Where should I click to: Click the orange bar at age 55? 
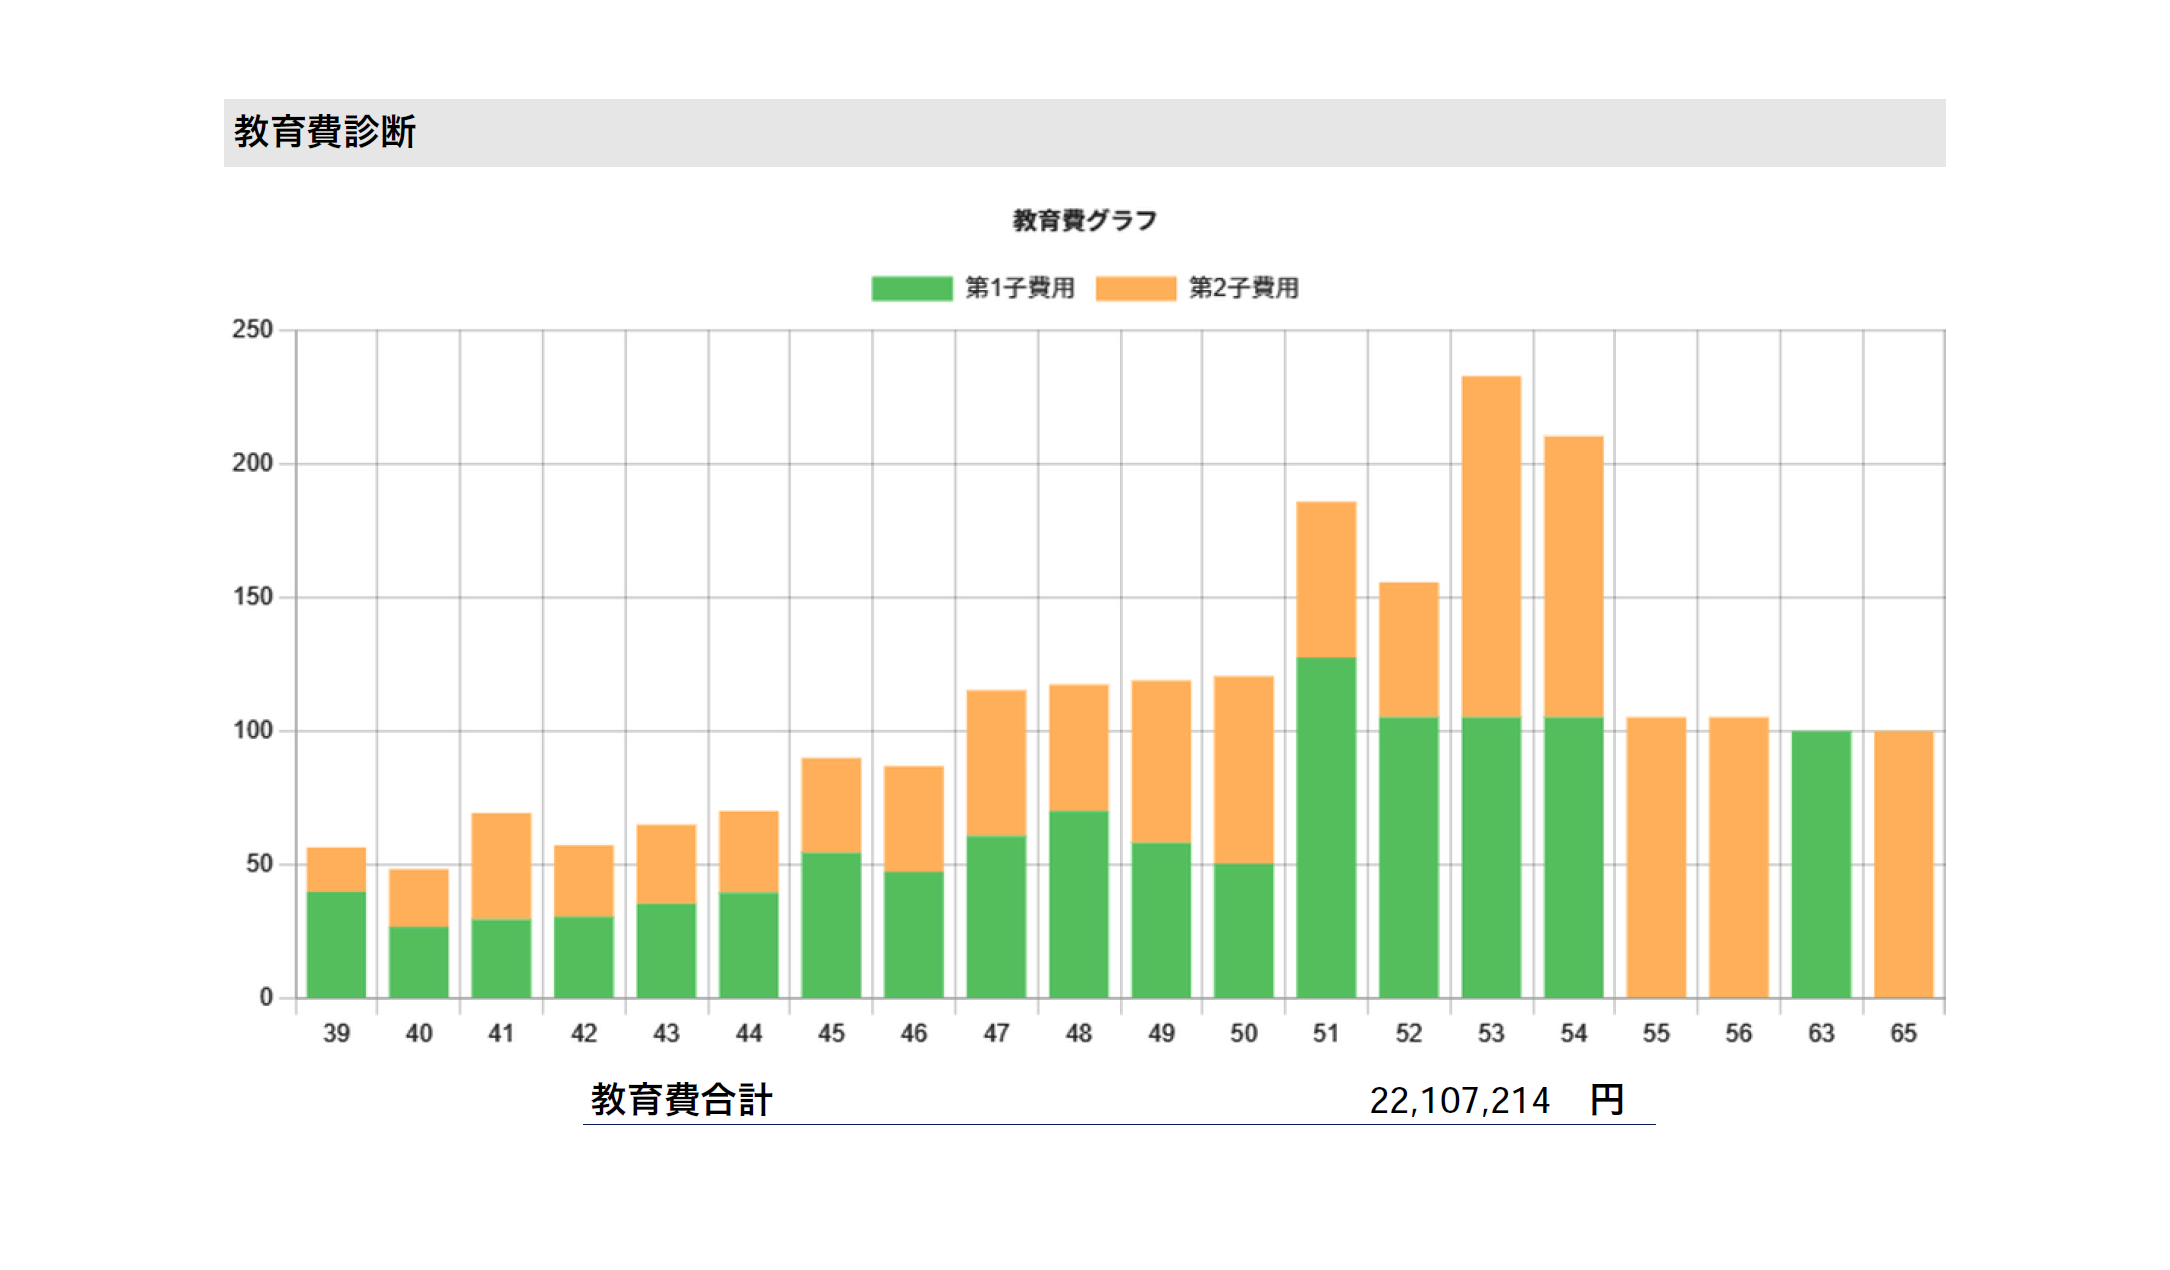tap(1656, 857)
